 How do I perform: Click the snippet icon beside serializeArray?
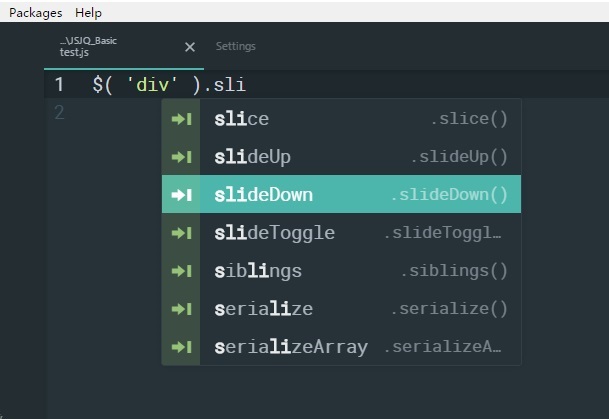[181, 347]
